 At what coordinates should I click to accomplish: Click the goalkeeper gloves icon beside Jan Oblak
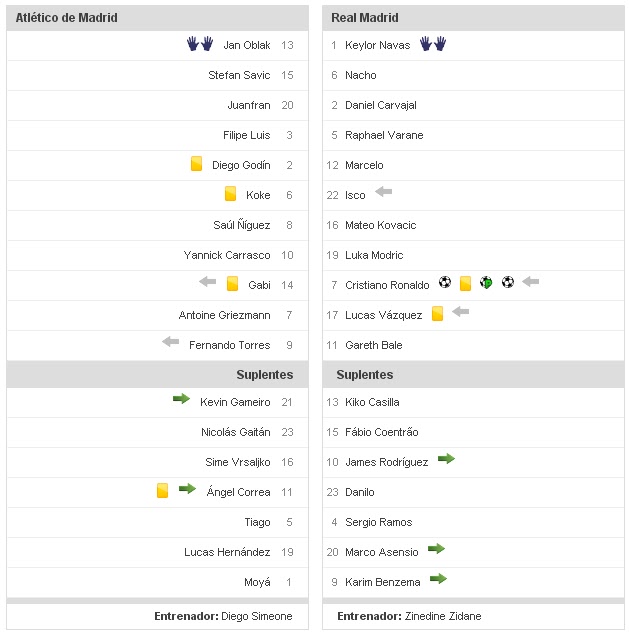(x=200, y=44)
